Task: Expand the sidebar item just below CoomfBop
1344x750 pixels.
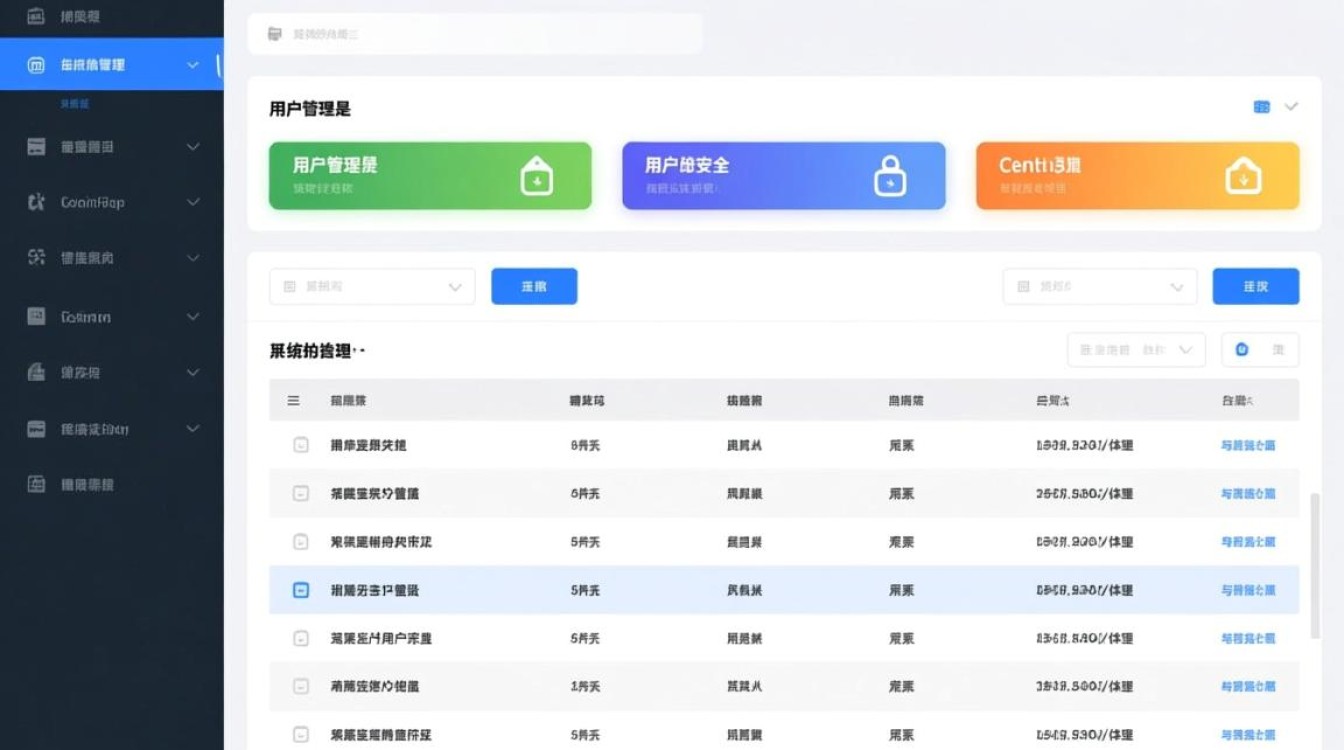Action: (193, 258)
